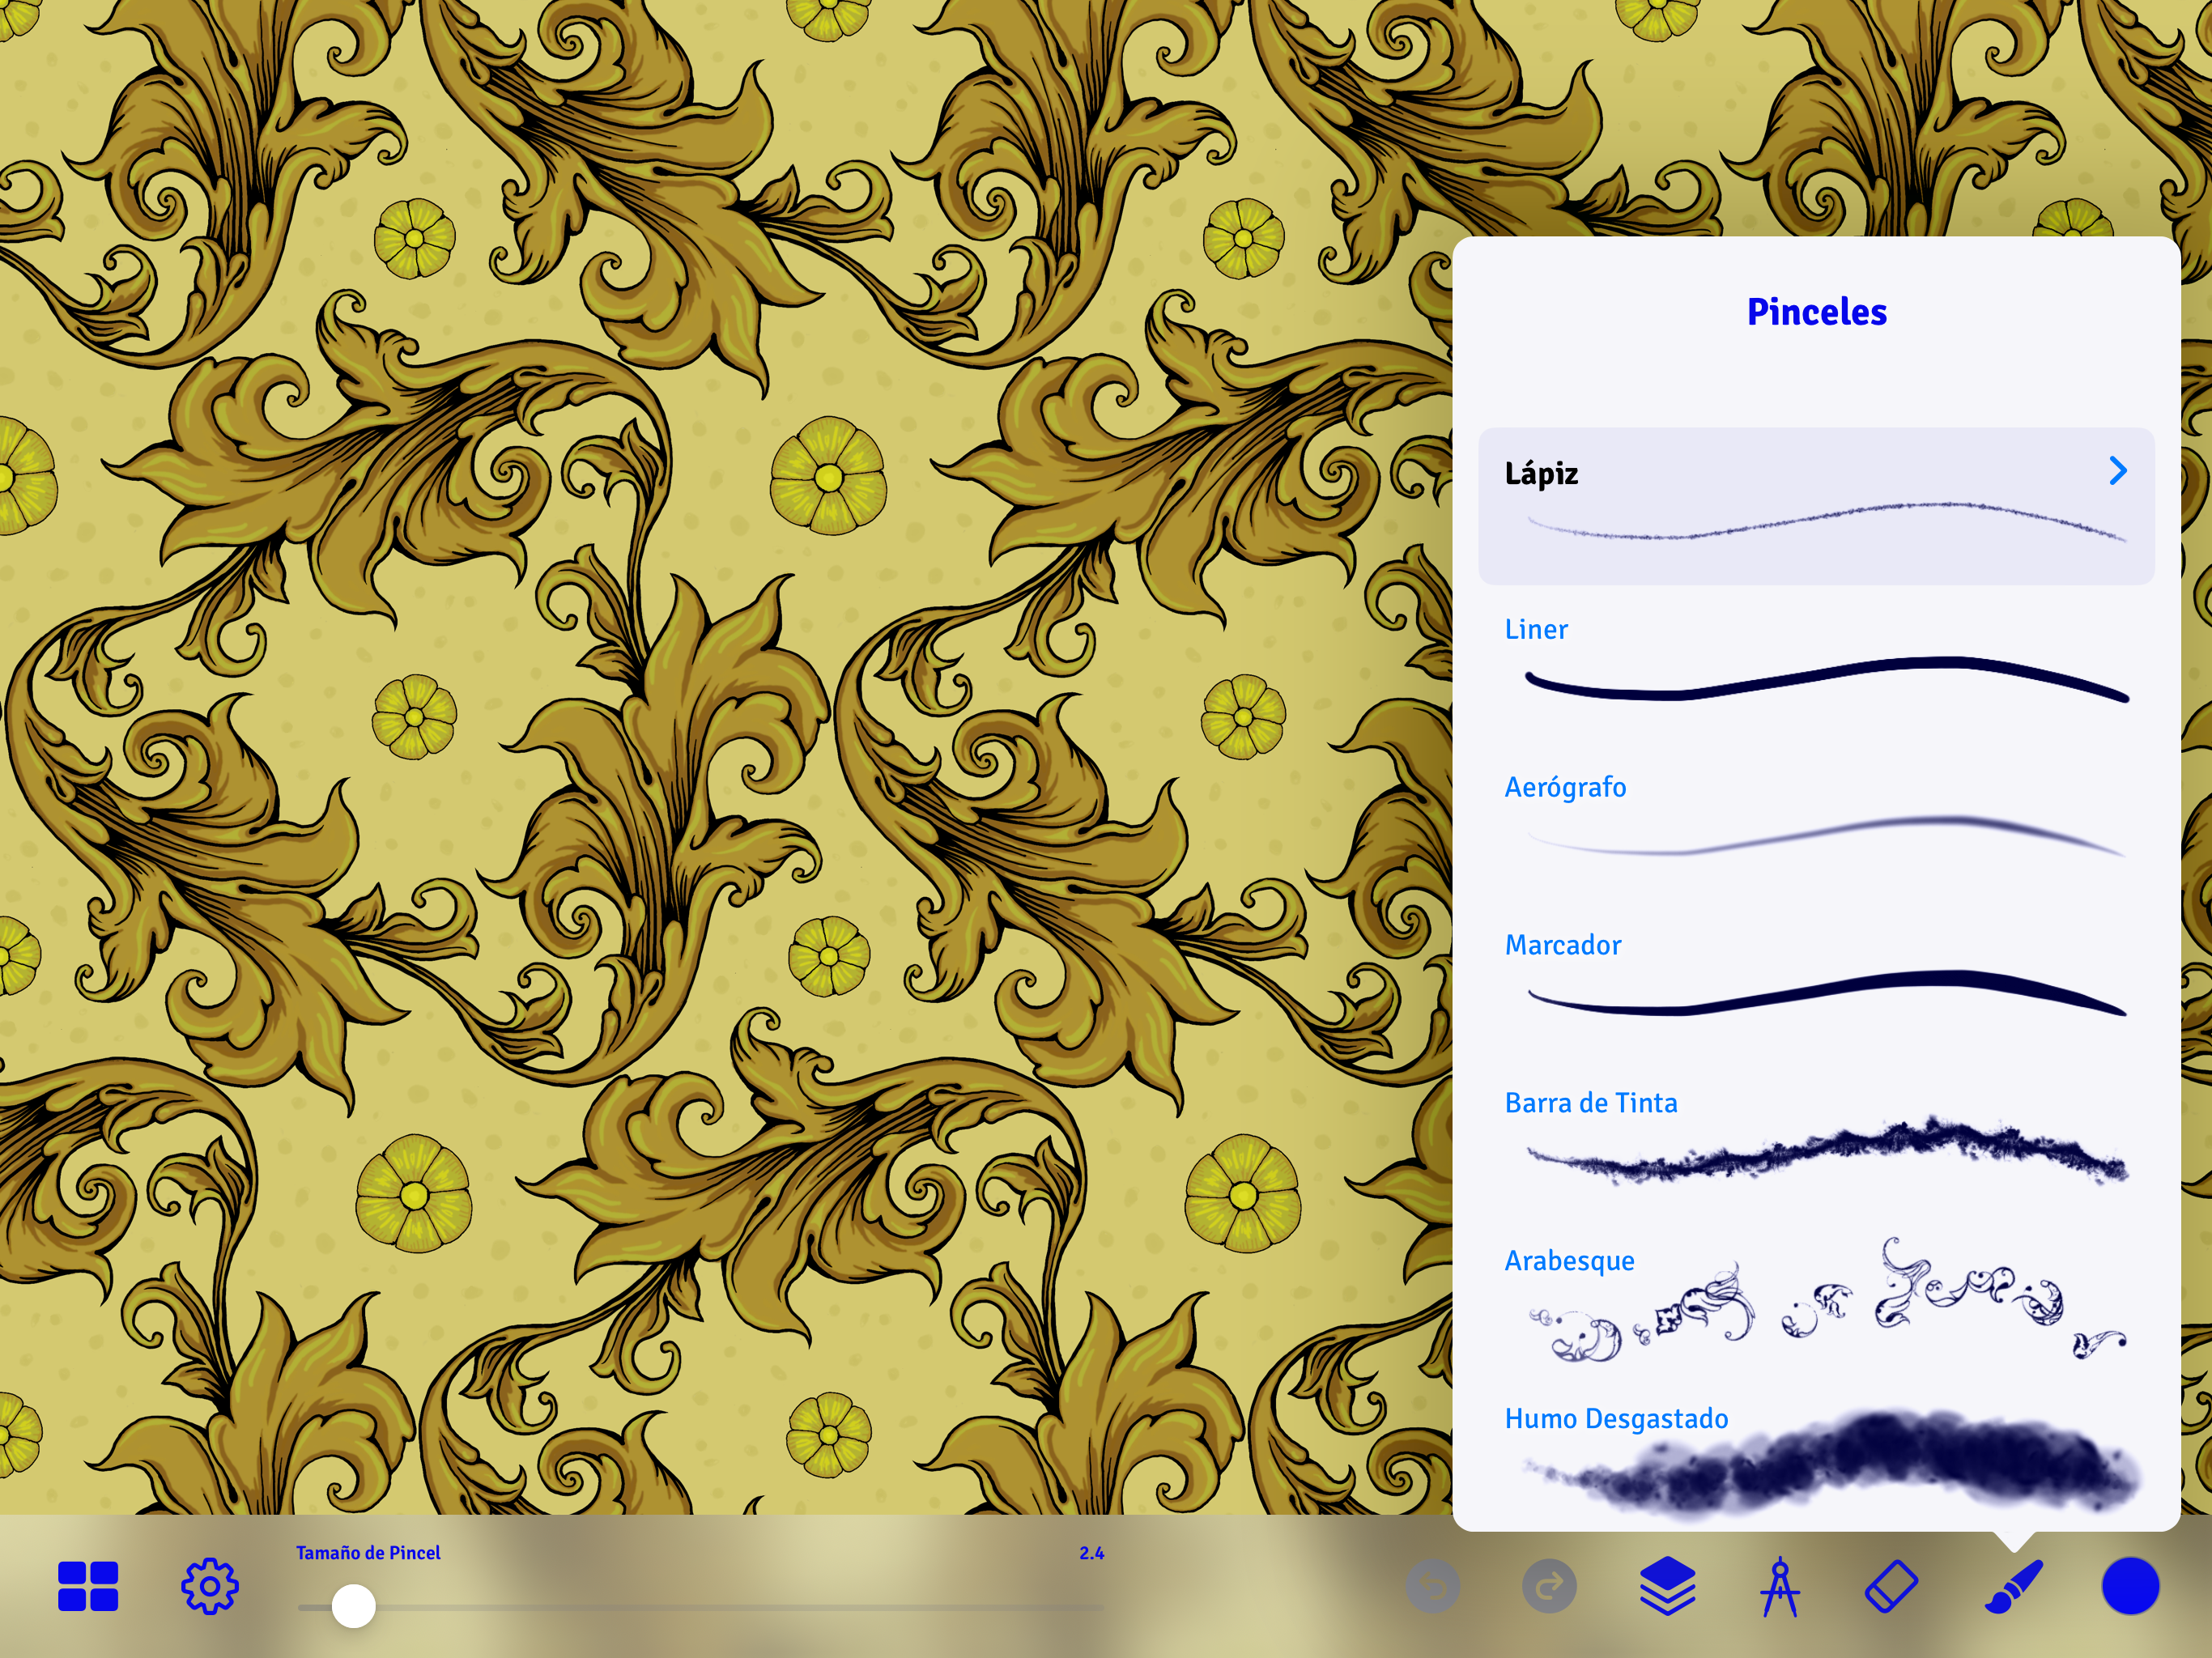
Task: Open the settings gear icon
Action: point(210,1586)
